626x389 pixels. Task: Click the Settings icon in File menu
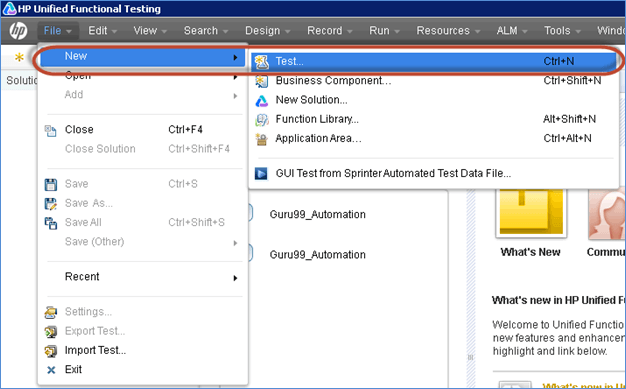point(51,312)
